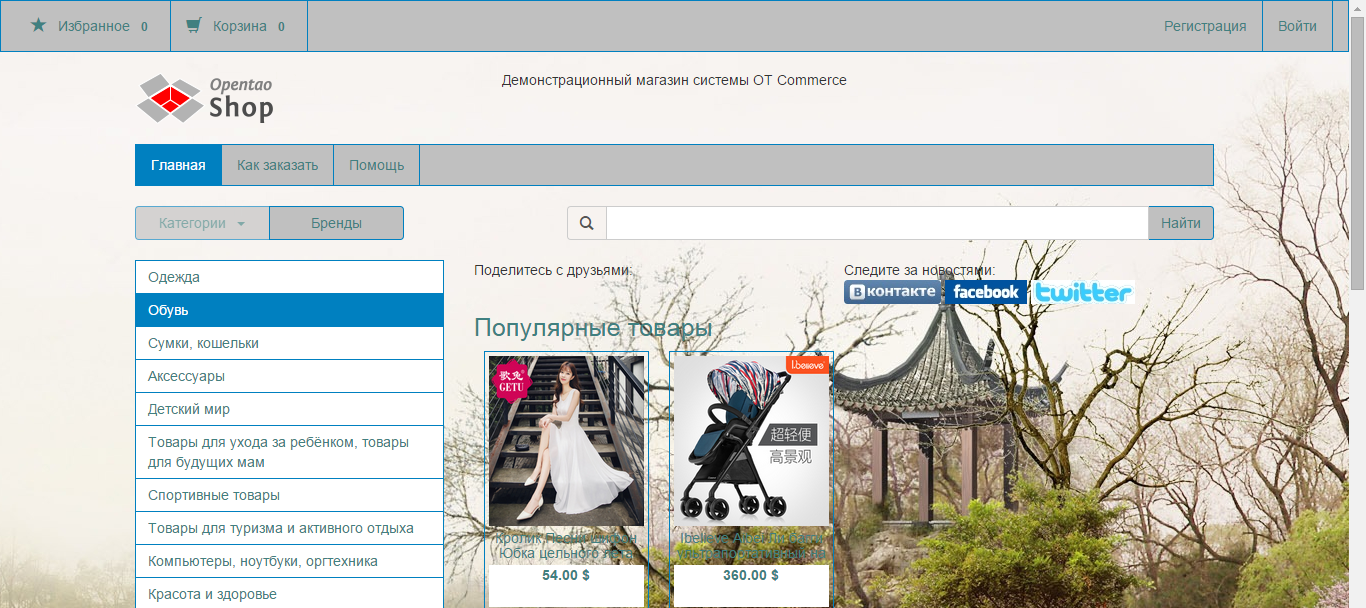Click the search magnifier icon

[x=587, y=223]
